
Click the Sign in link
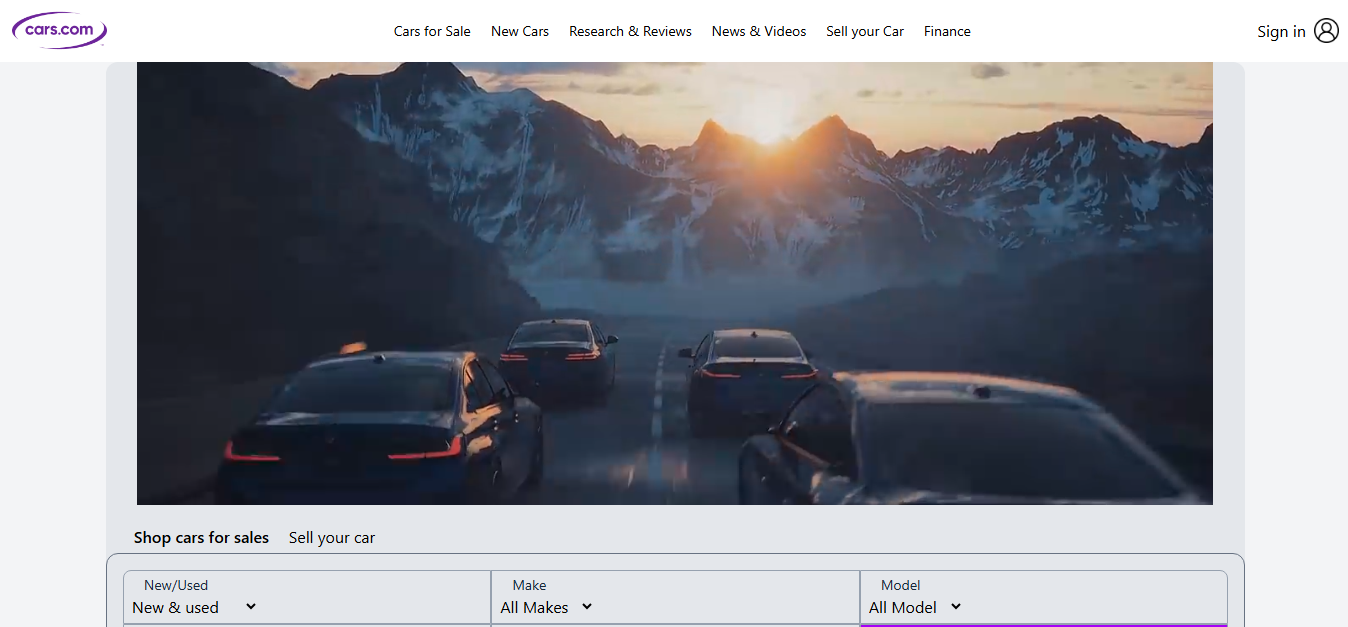[x=1280, y=32]
